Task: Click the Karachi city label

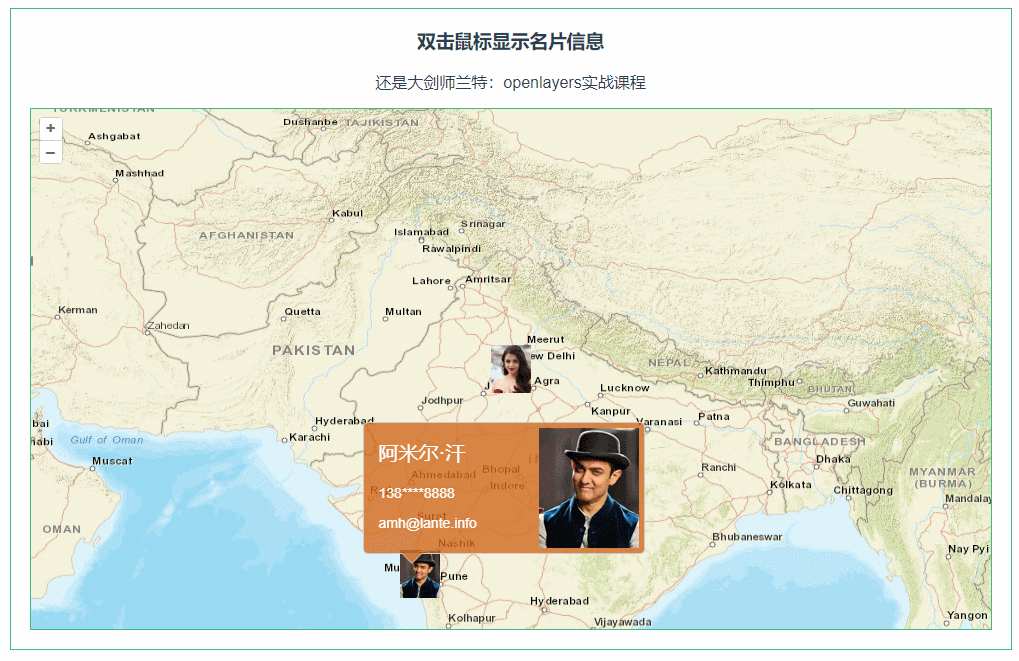Action: (309, 438)
